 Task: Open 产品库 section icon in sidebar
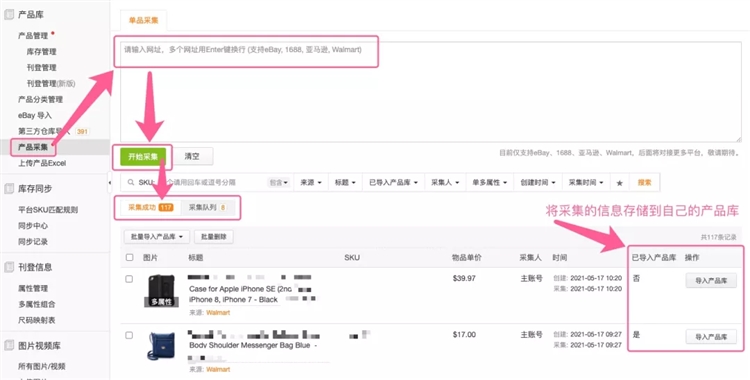pyautogui.click(x=9, y=14)
